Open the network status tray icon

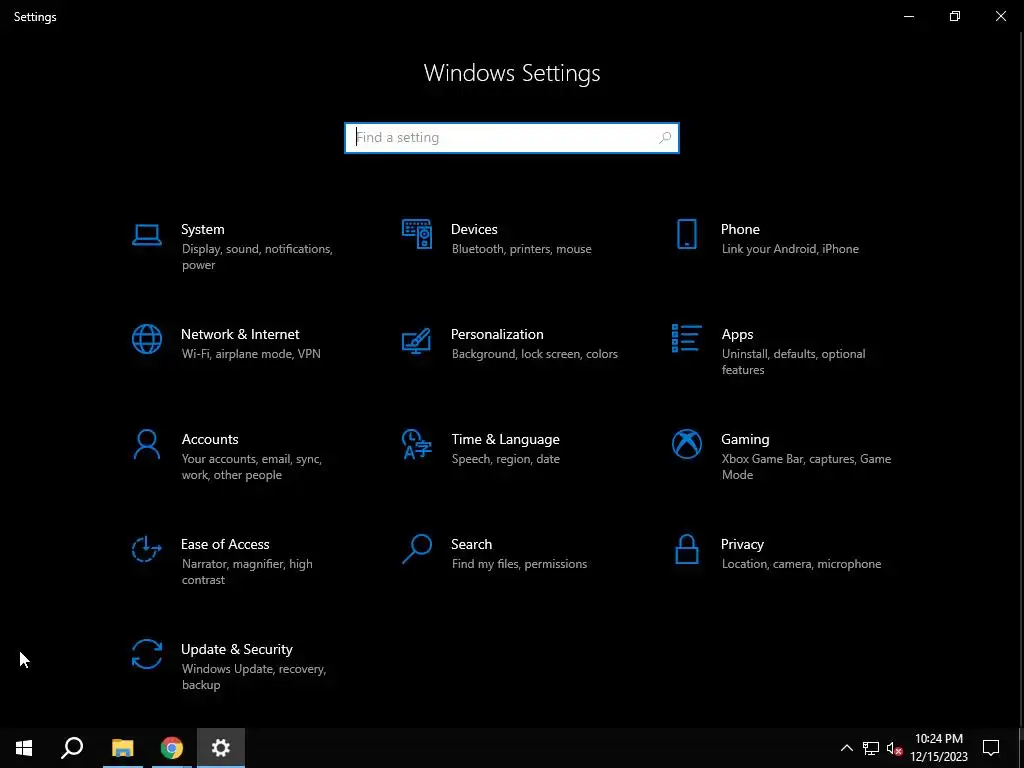871,748
